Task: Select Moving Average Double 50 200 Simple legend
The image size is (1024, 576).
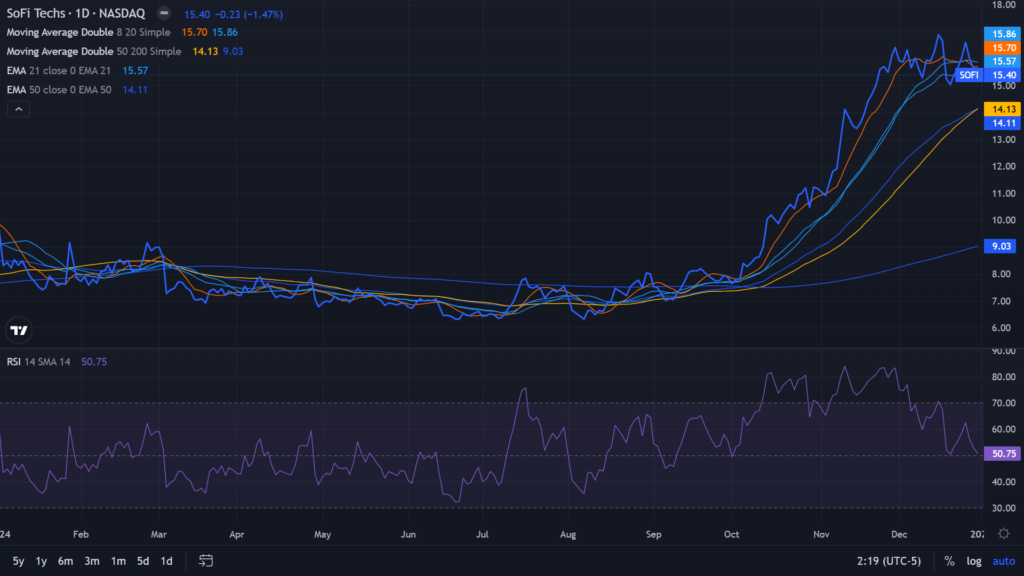Action: pyautogui.click(x=94, y=51)
